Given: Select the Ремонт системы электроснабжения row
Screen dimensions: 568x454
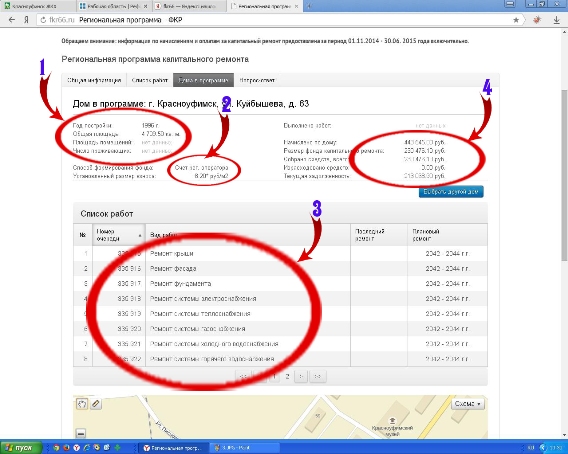Looking at the screenshot, I should 280,299.
